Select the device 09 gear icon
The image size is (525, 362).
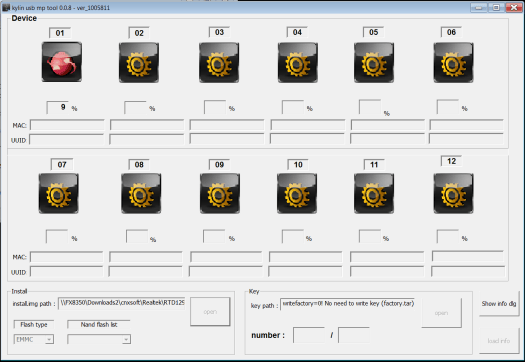tap(220, 194)
